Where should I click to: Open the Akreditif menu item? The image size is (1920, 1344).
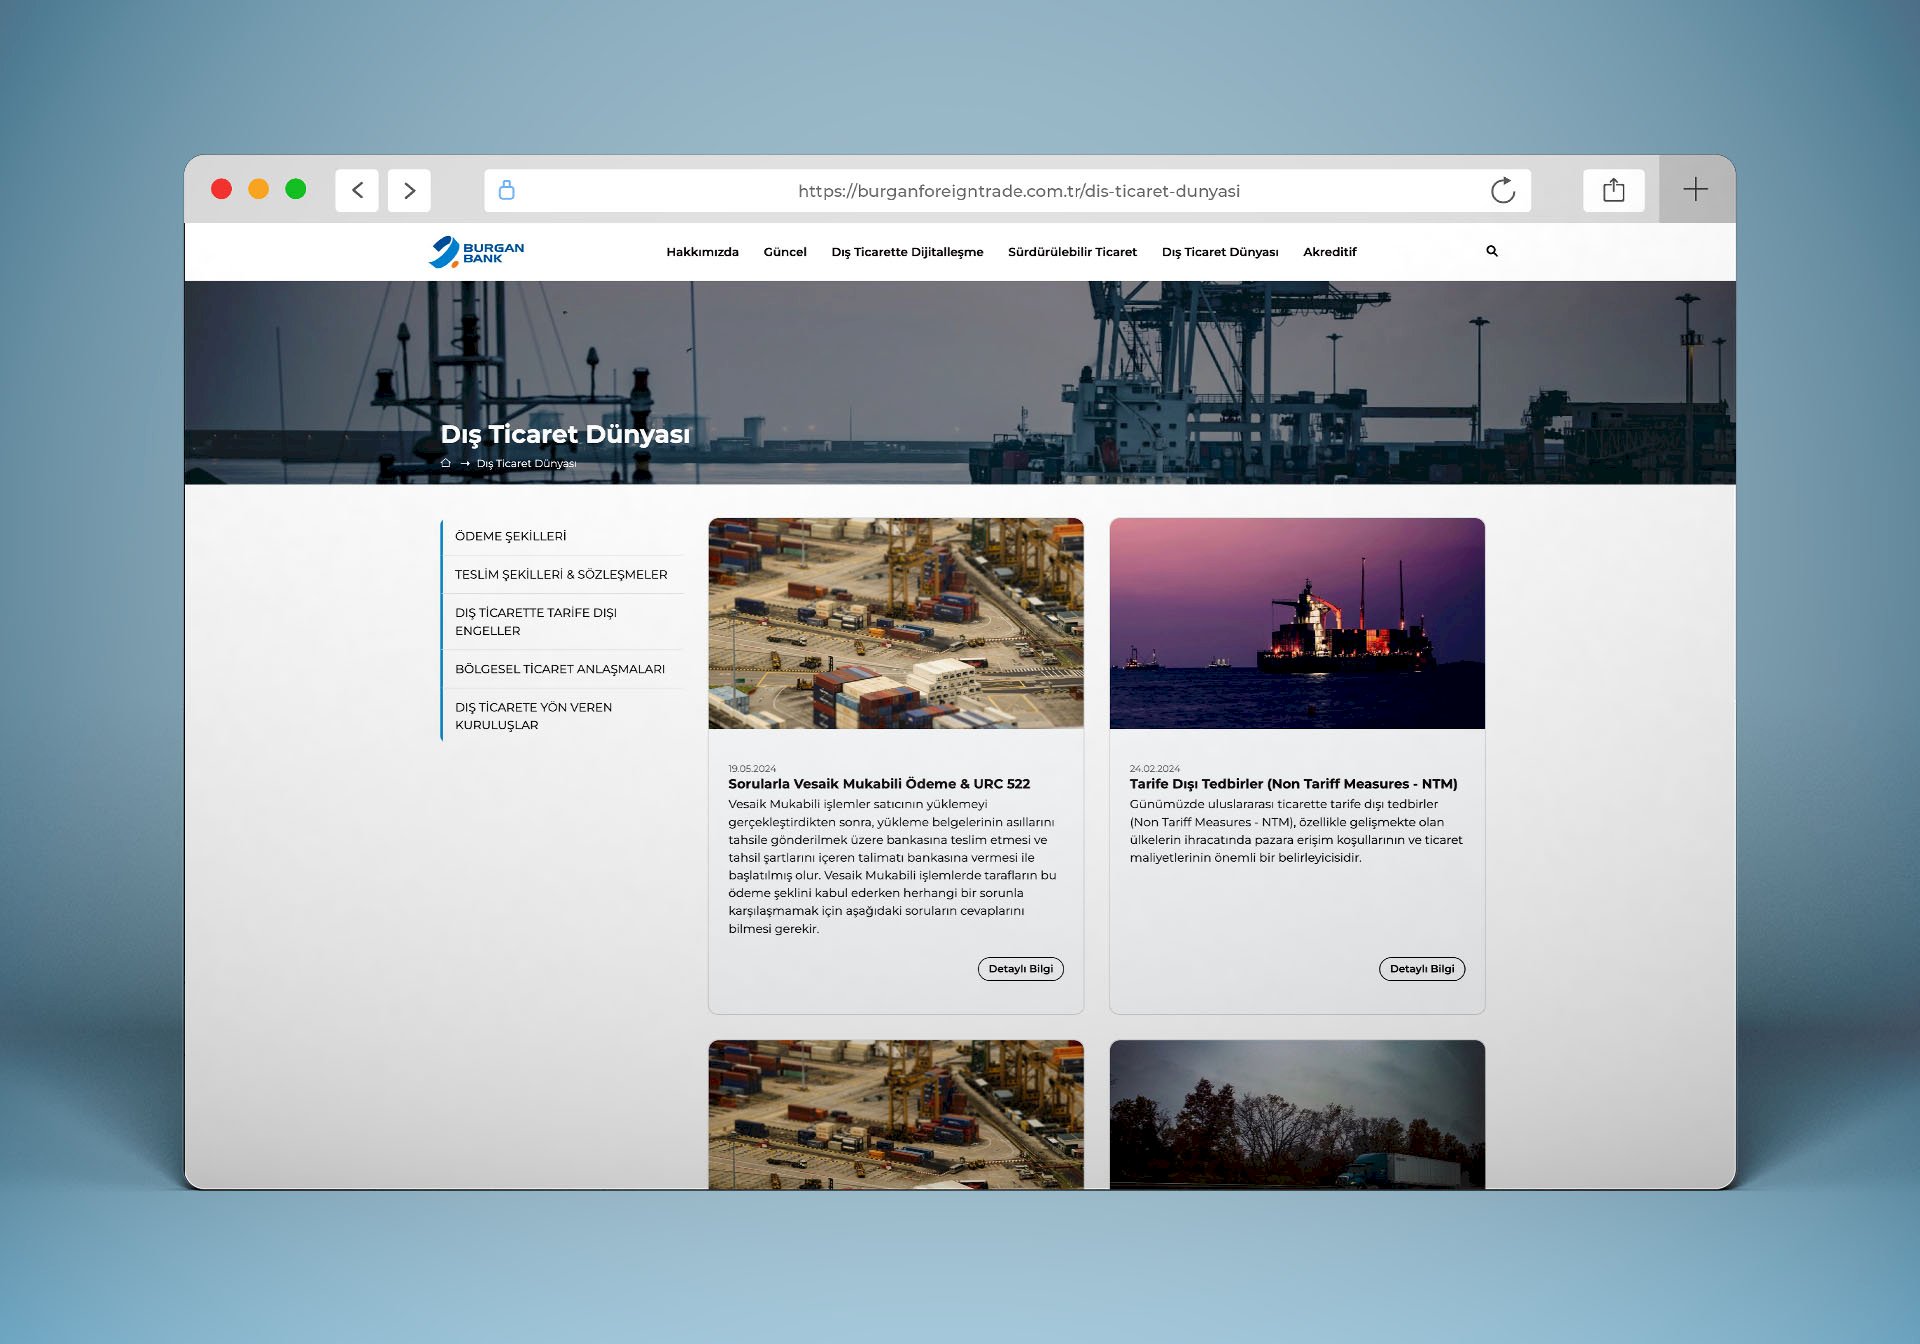[x=1329, y=252]
